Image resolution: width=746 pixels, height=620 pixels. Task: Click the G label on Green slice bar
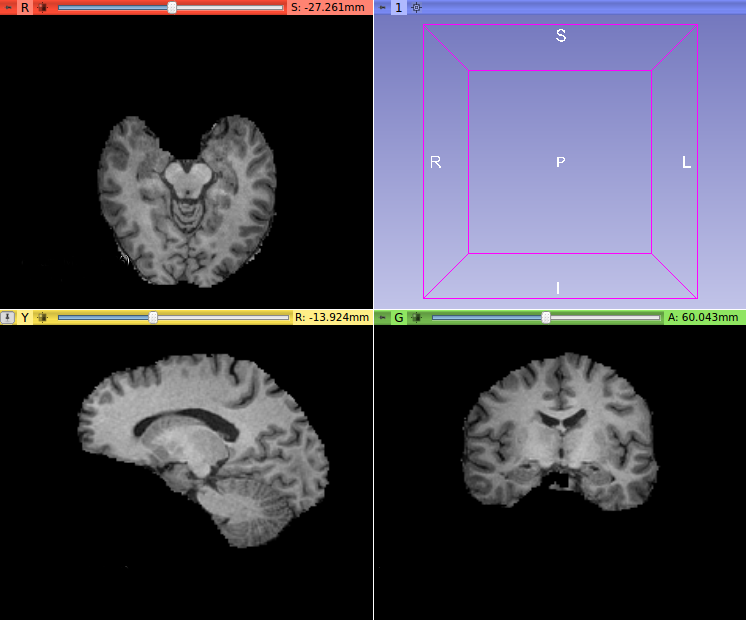pyautogui.click(x=398, y=317)
